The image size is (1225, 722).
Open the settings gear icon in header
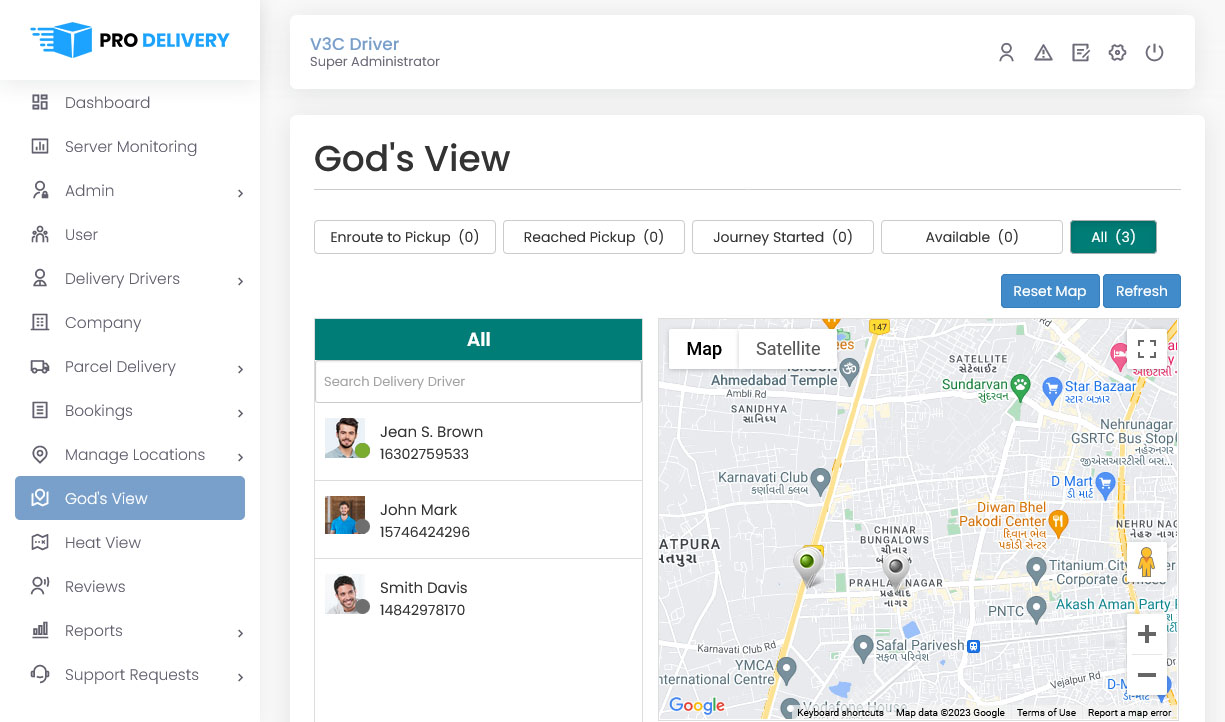point(1118,53)
